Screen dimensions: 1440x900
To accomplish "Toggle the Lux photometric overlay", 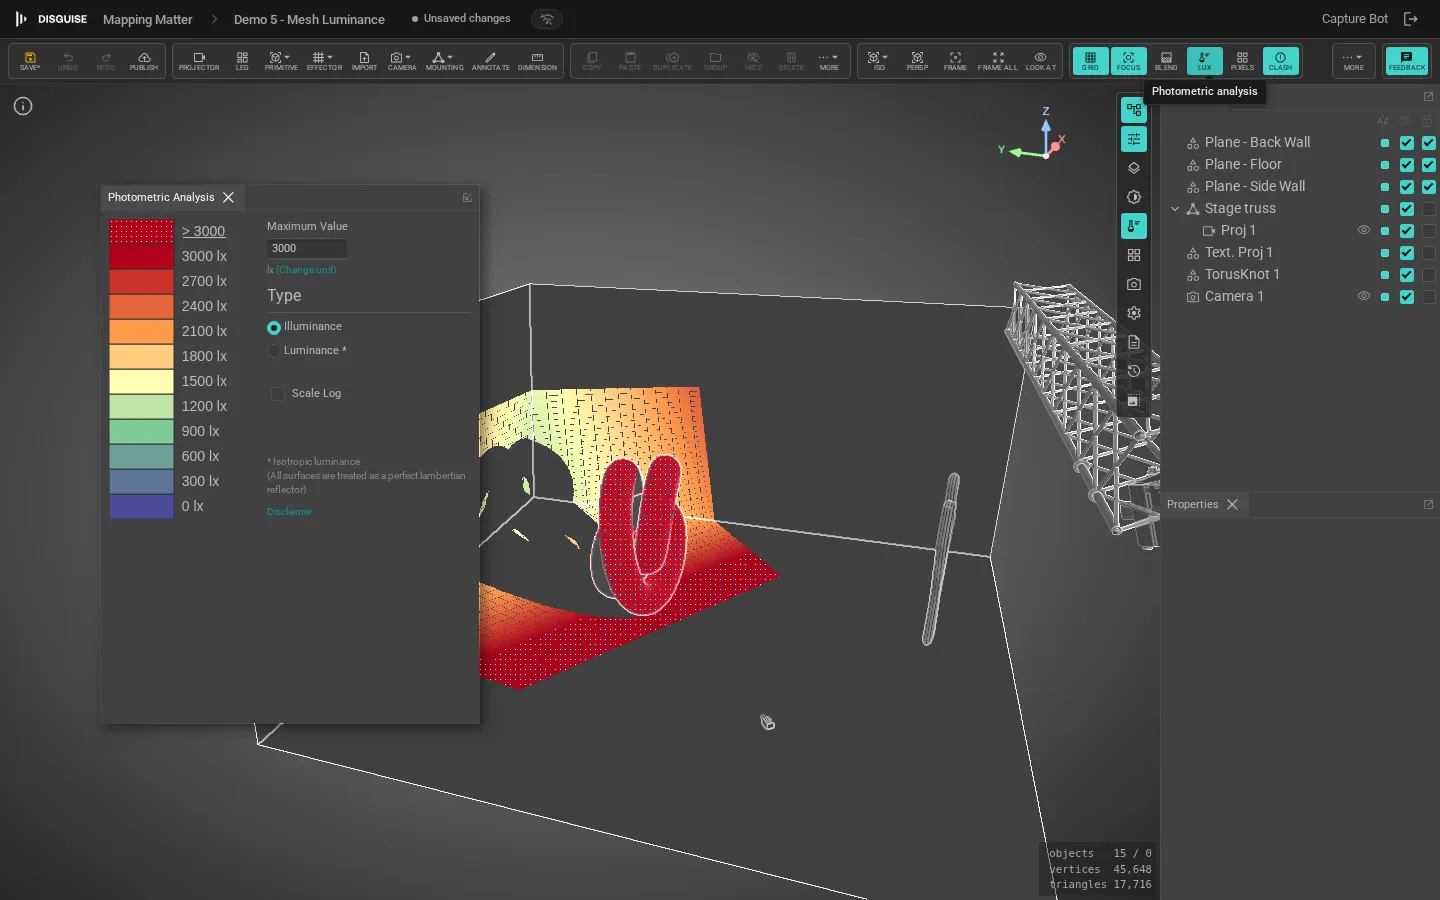I will pyautogui.click(x=1204, y=61).
